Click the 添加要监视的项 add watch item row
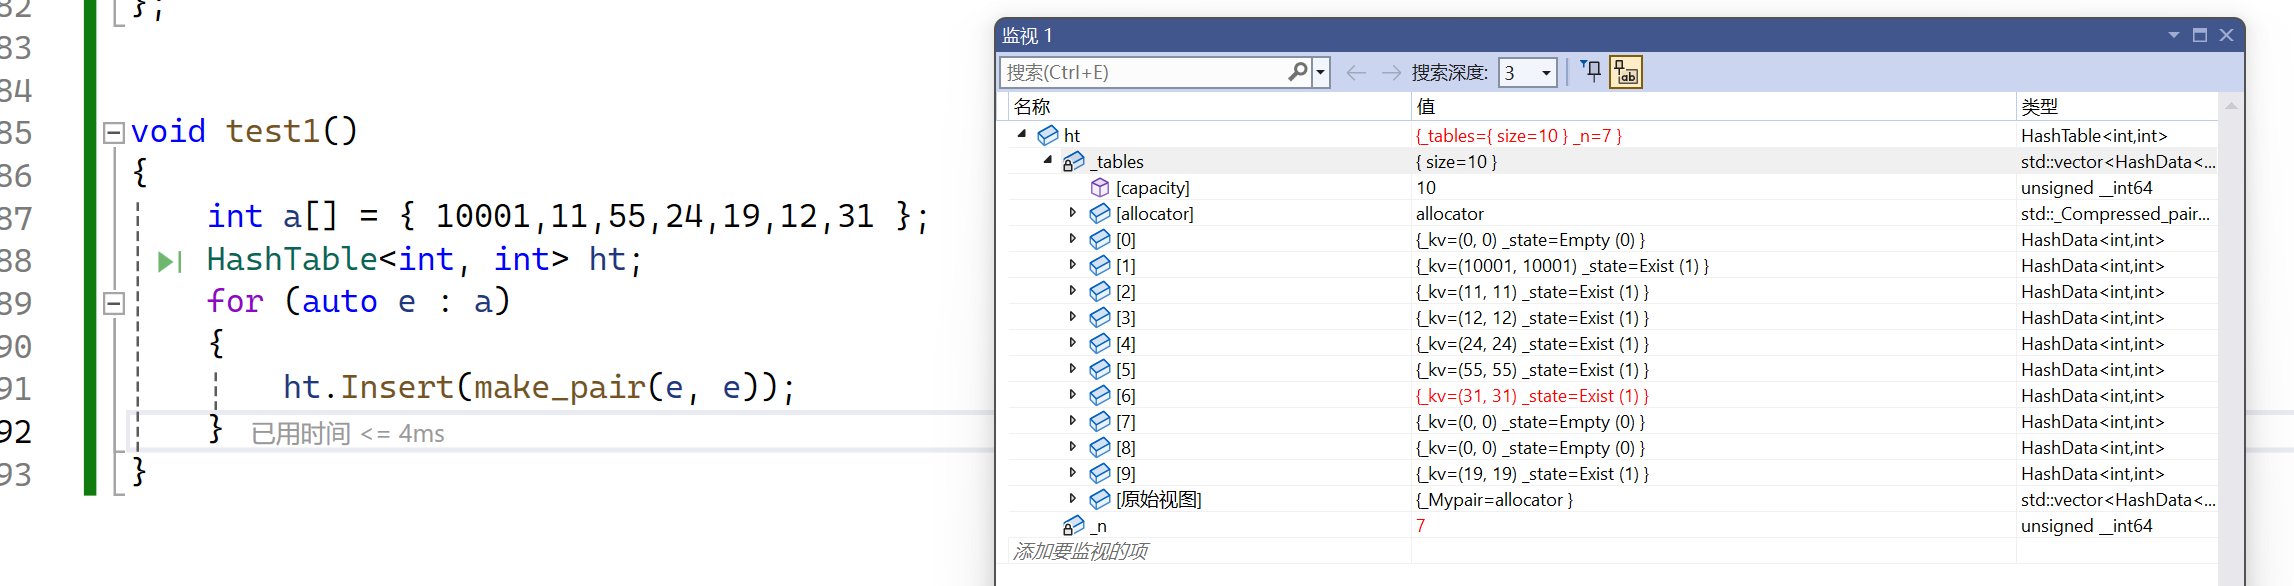The image size is (2294, 586). pyautogui.click(x=1080, y=551)
